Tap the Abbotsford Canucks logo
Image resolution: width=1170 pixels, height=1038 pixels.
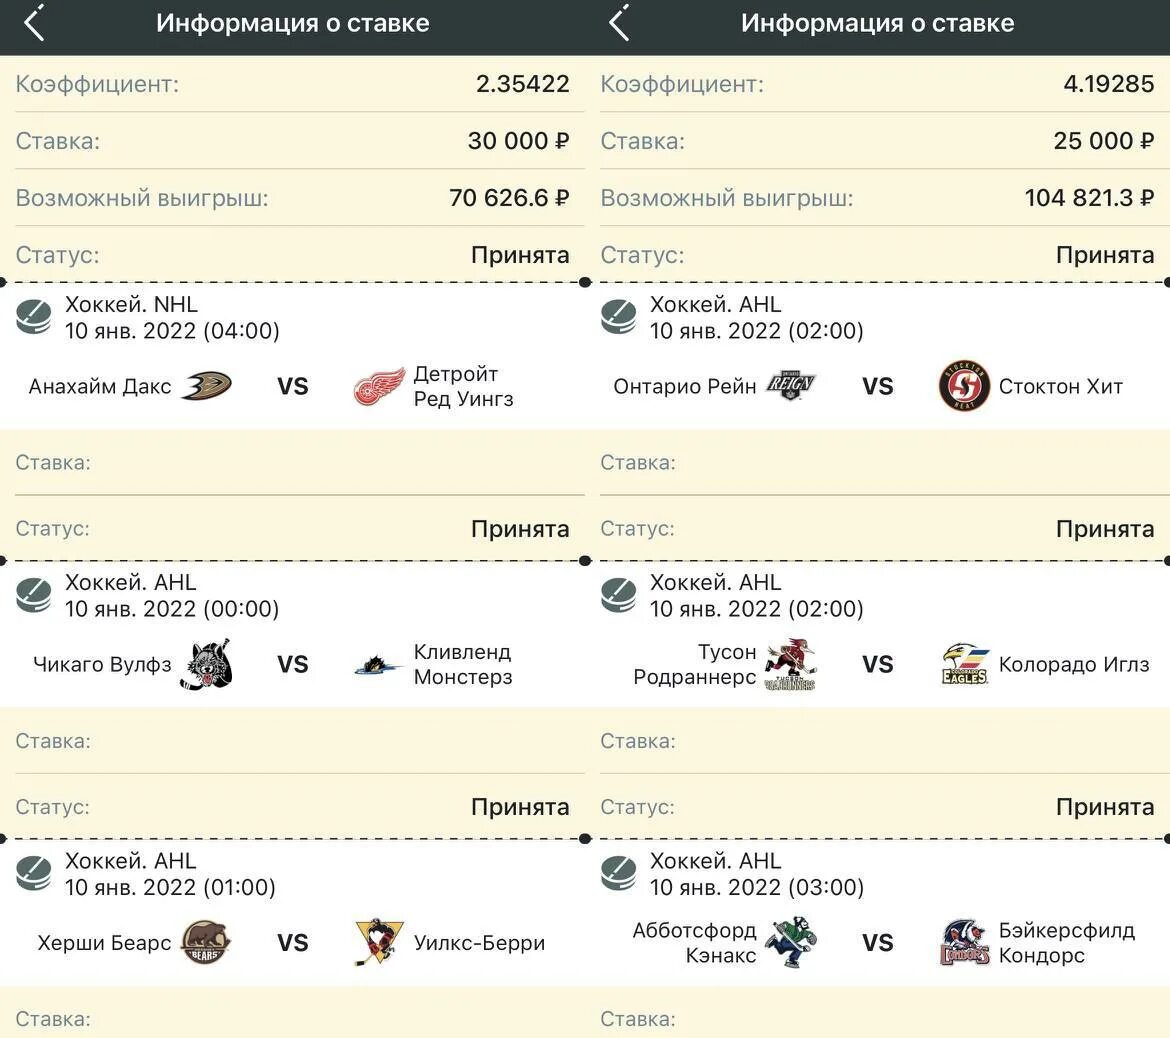pos(792,942)
